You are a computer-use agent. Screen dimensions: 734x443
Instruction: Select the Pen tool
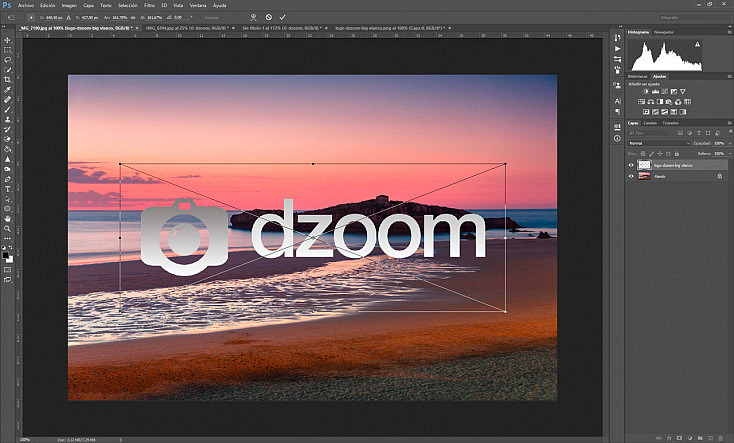7,179
